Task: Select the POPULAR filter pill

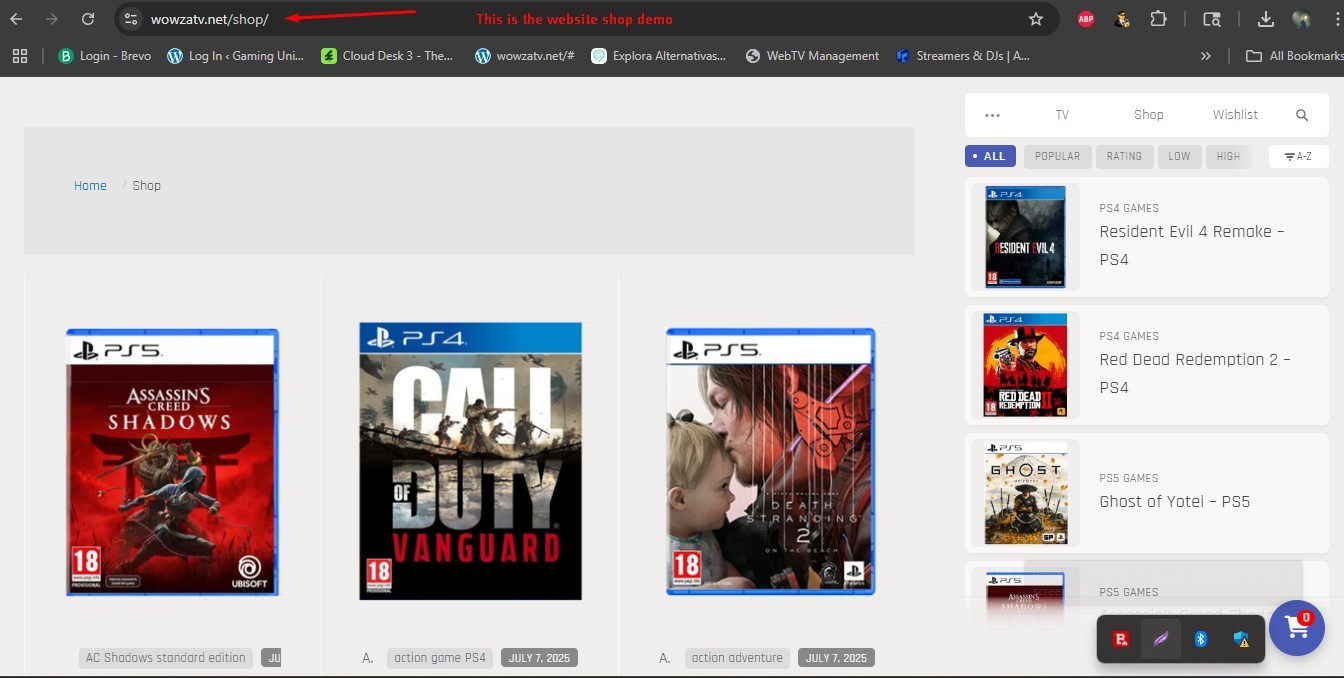Action: point(1057,156)
